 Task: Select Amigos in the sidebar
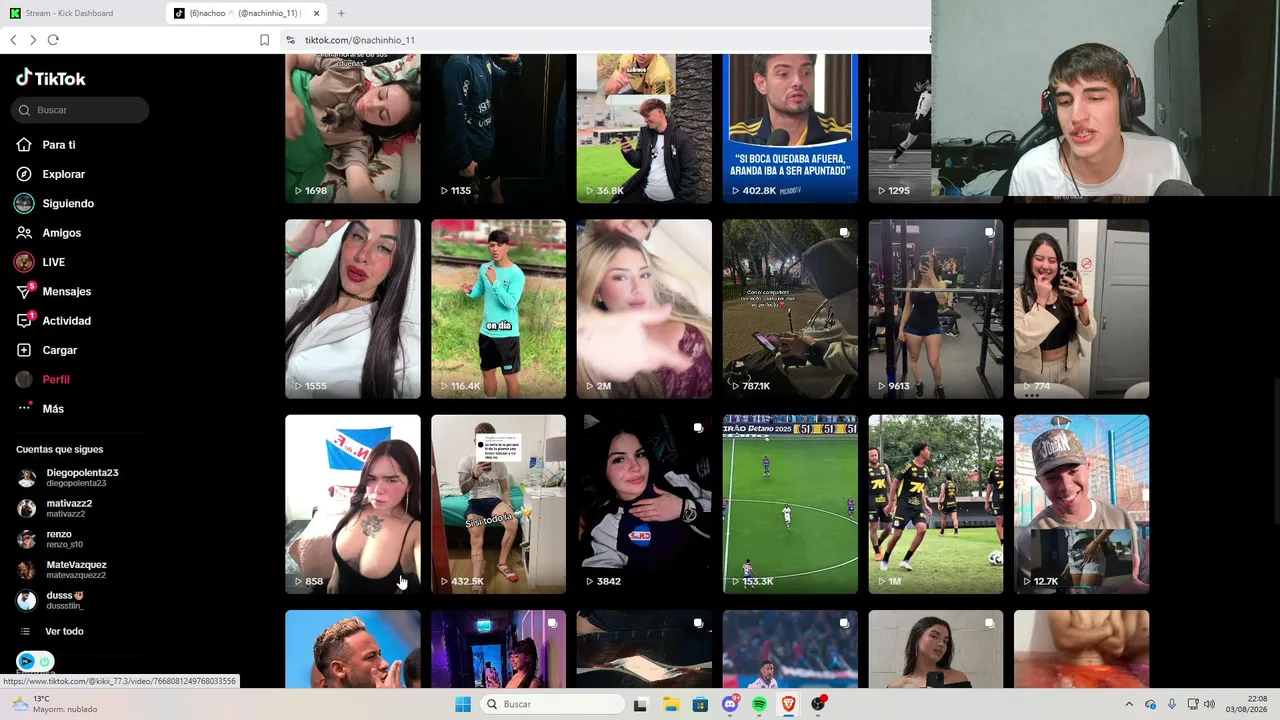point(62,233)
